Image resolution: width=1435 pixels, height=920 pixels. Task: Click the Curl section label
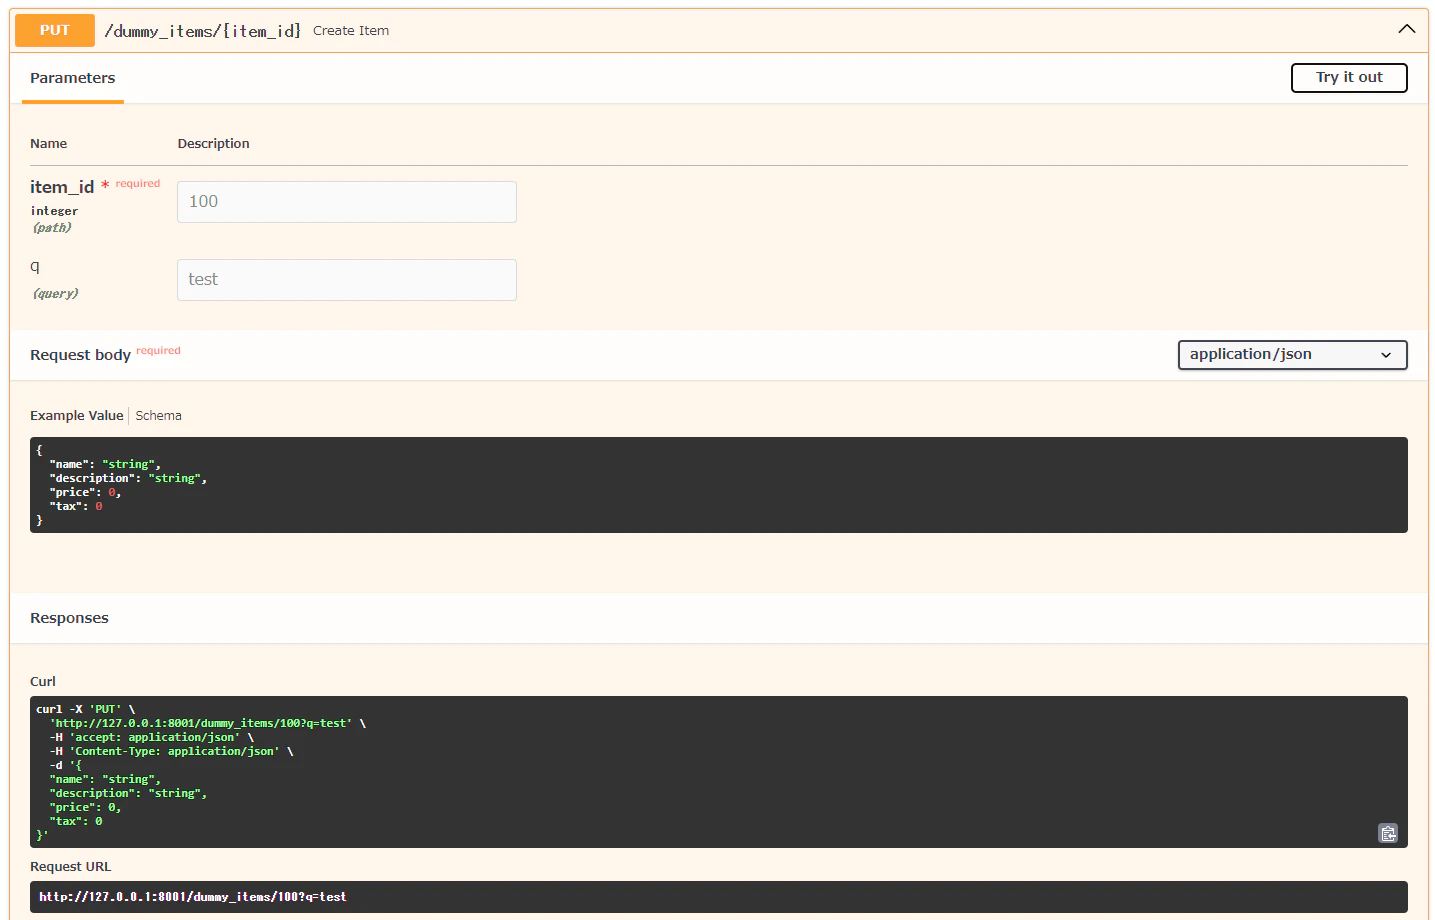[43, 681]
